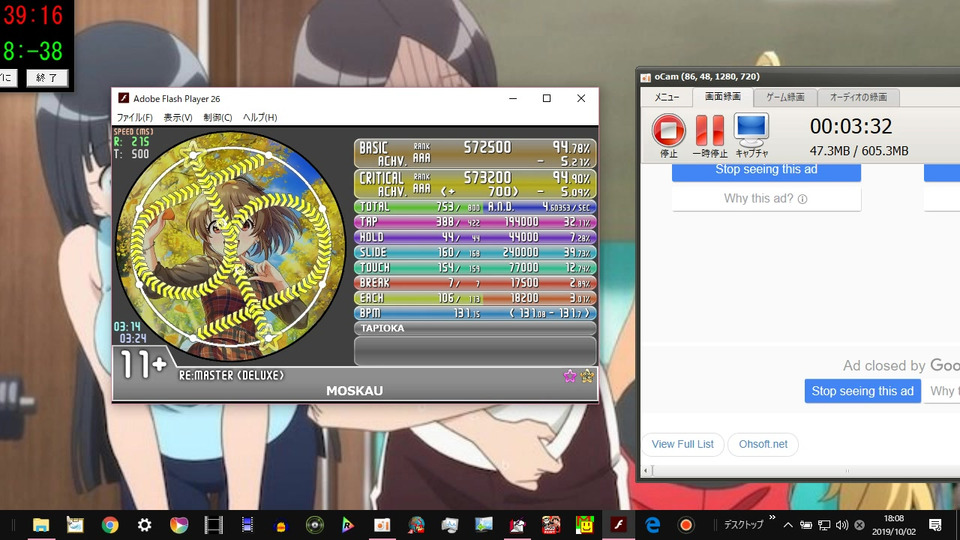Click the 00:03:32 recording timer in oCam
The height and width of the screenshot is (540, 960).
click(851, 127)
